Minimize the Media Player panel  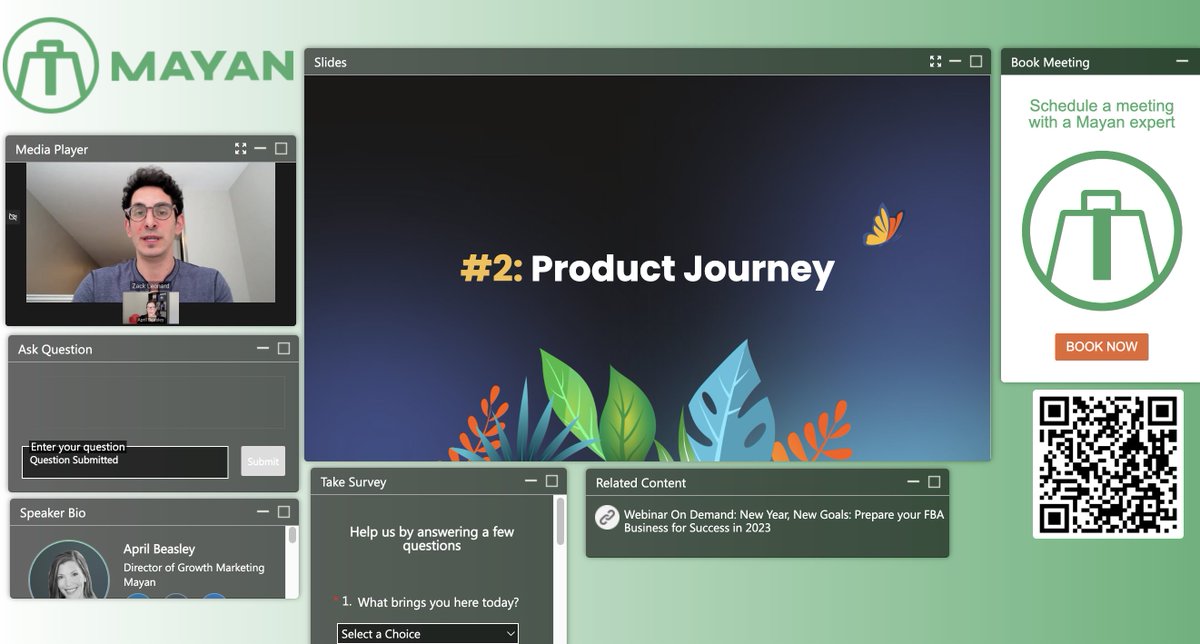[x=261, y=148]
